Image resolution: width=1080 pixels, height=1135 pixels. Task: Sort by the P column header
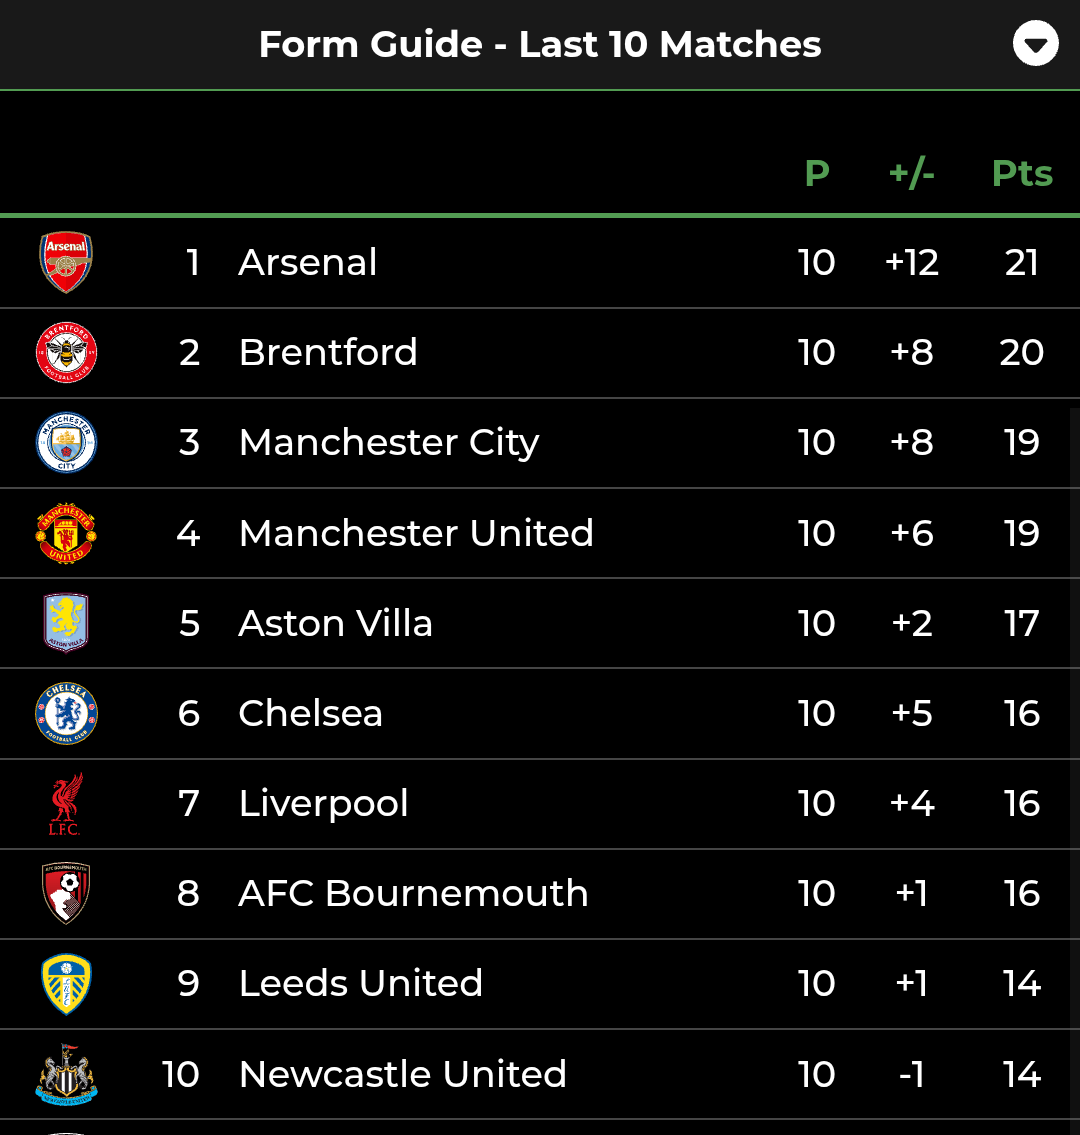coord(817,174)
